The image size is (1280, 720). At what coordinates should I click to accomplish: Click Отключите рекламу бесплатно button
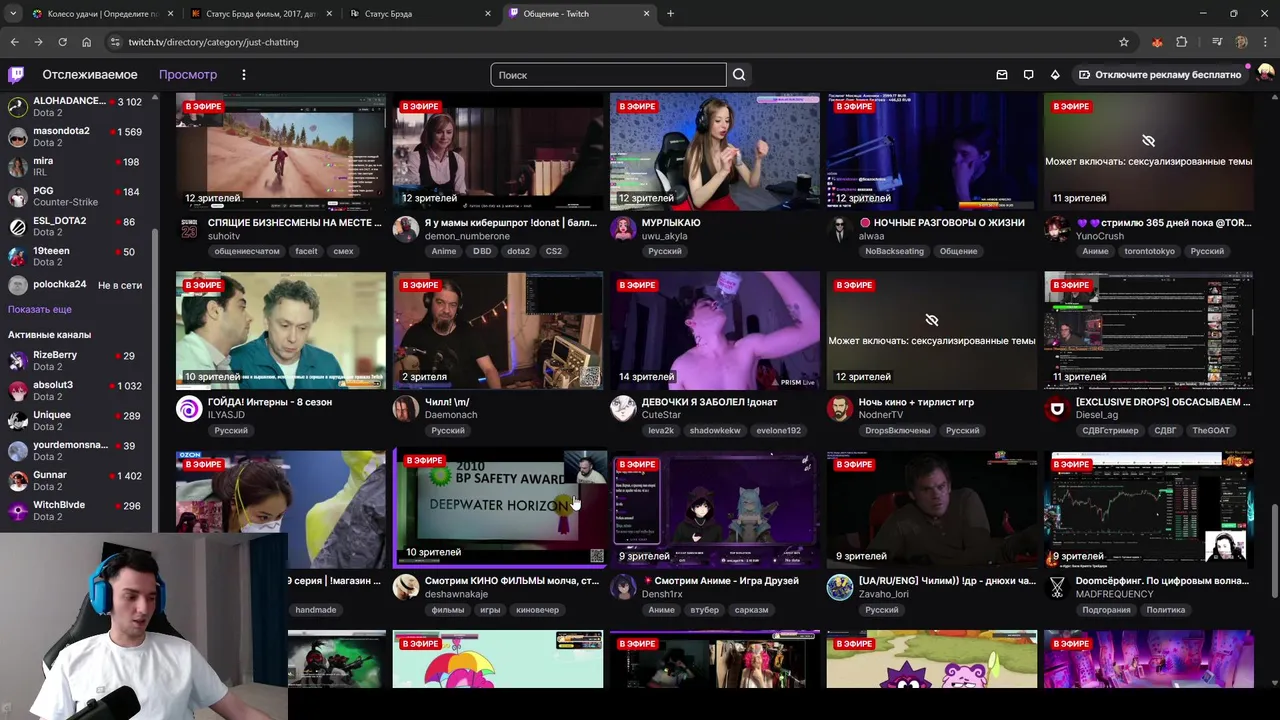(1159, 75)
